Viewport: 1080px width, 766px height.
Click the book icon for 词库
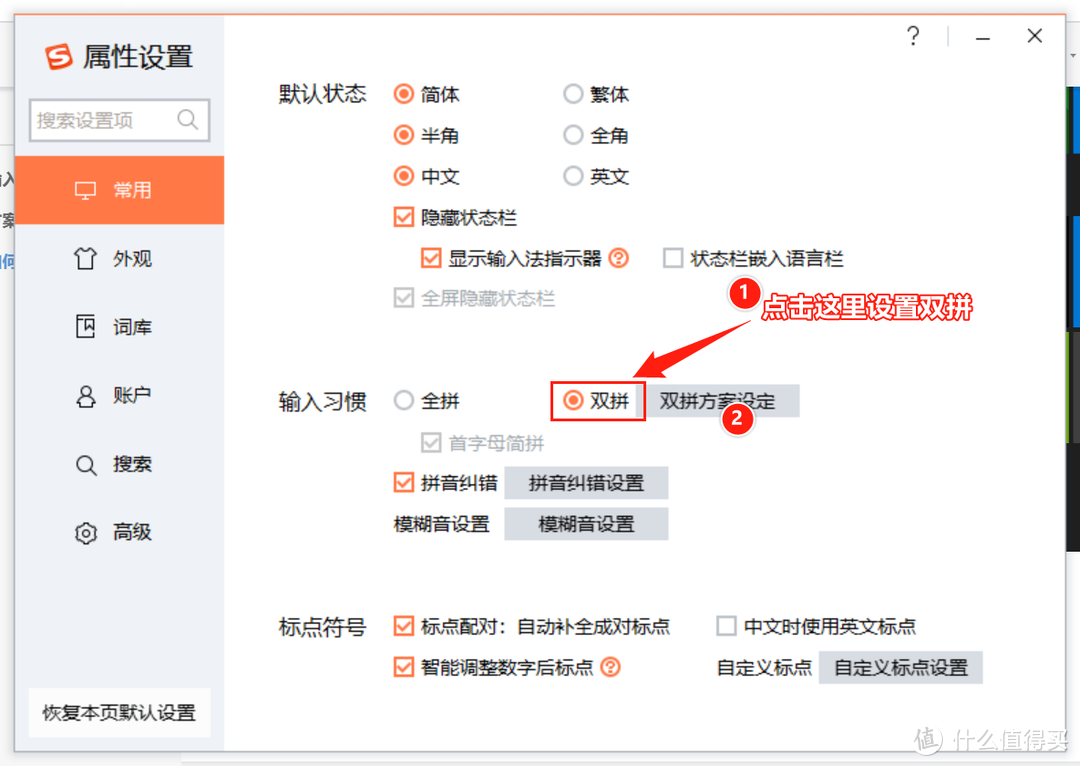85,327
